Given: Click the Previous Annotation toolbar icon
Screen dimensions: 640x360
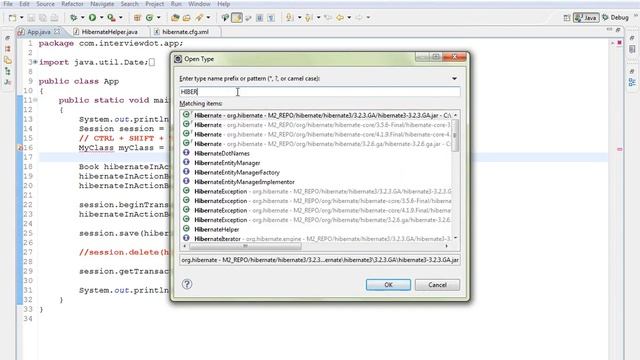Looking at the screenshot, I should 309,18.
